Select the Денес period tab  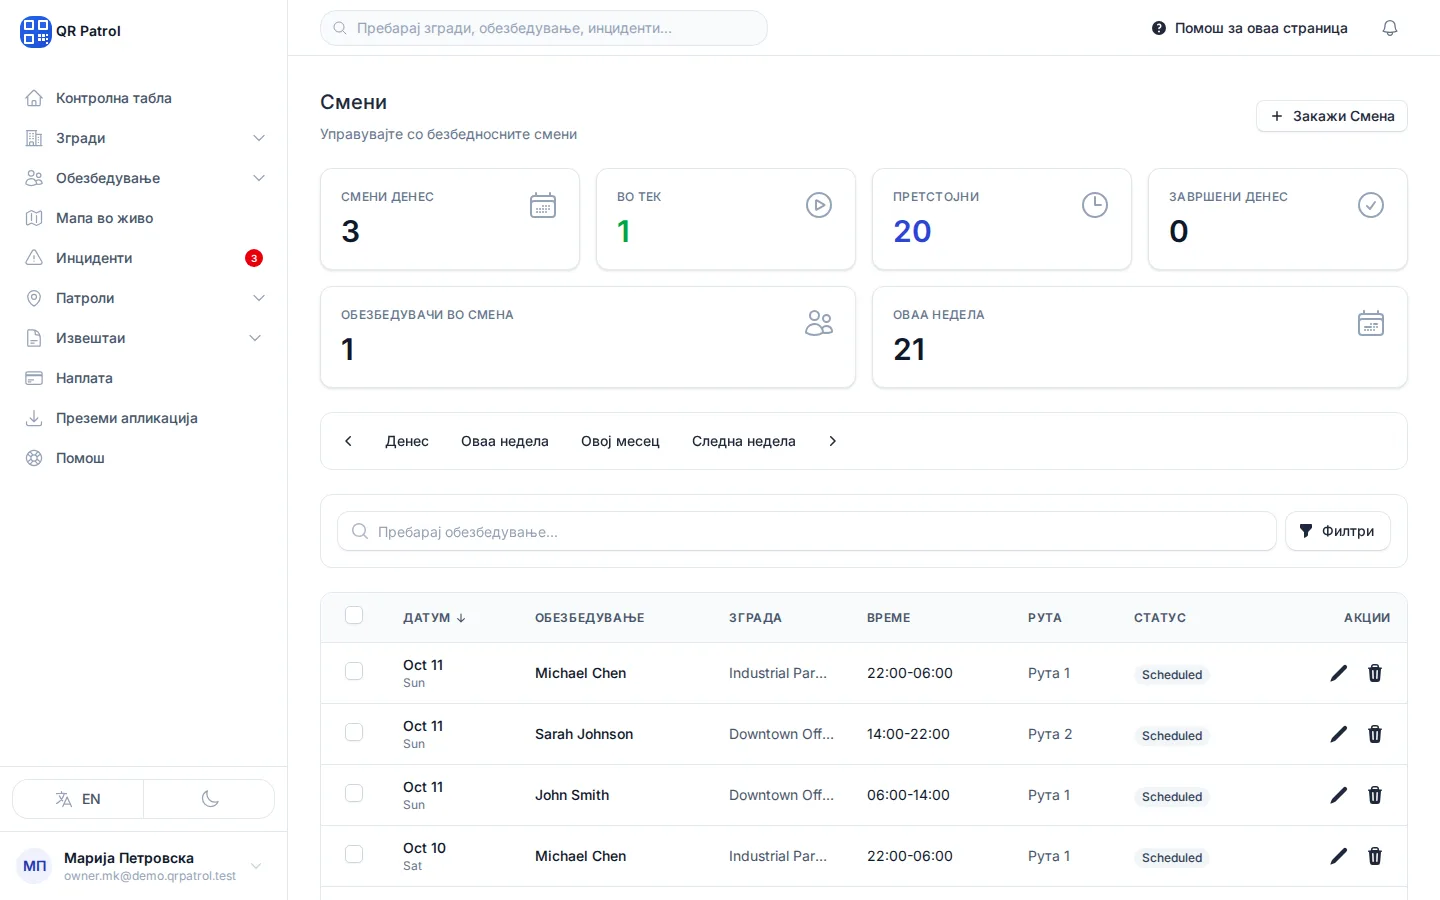tap(407, 441)
